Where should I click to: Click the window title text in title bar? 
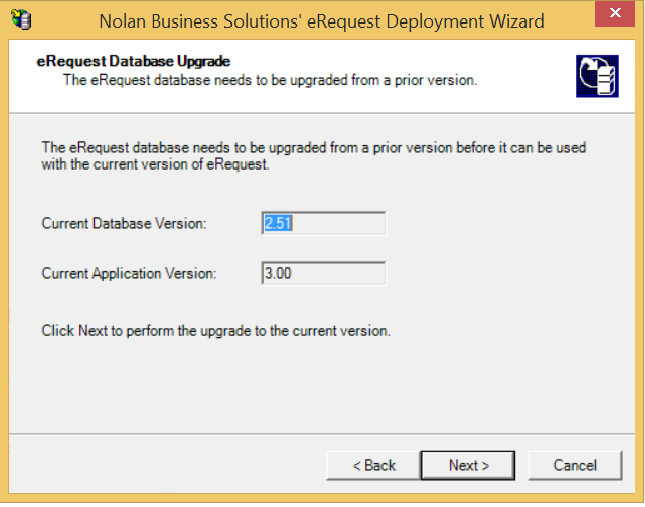pos(322,20)
